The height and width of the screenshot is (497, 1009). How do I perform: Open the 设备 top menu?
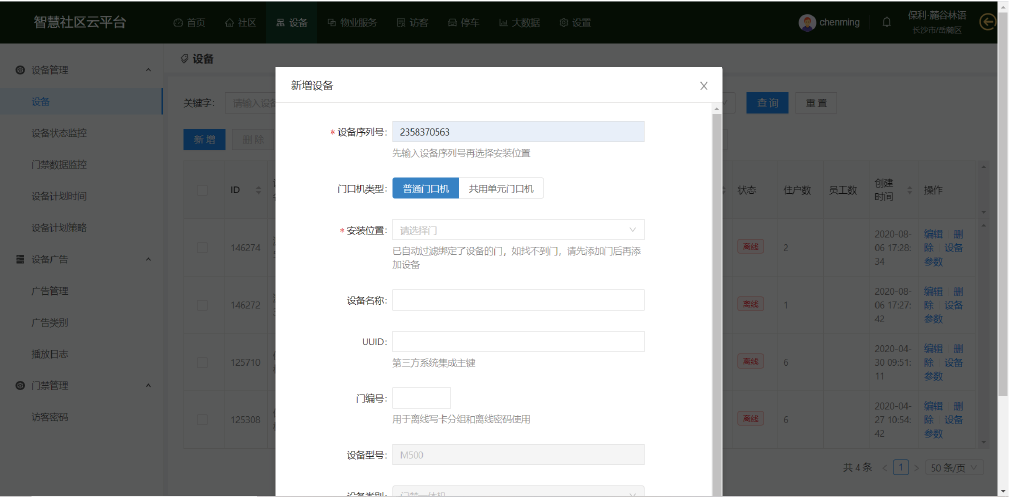click(x=292, y=23)
